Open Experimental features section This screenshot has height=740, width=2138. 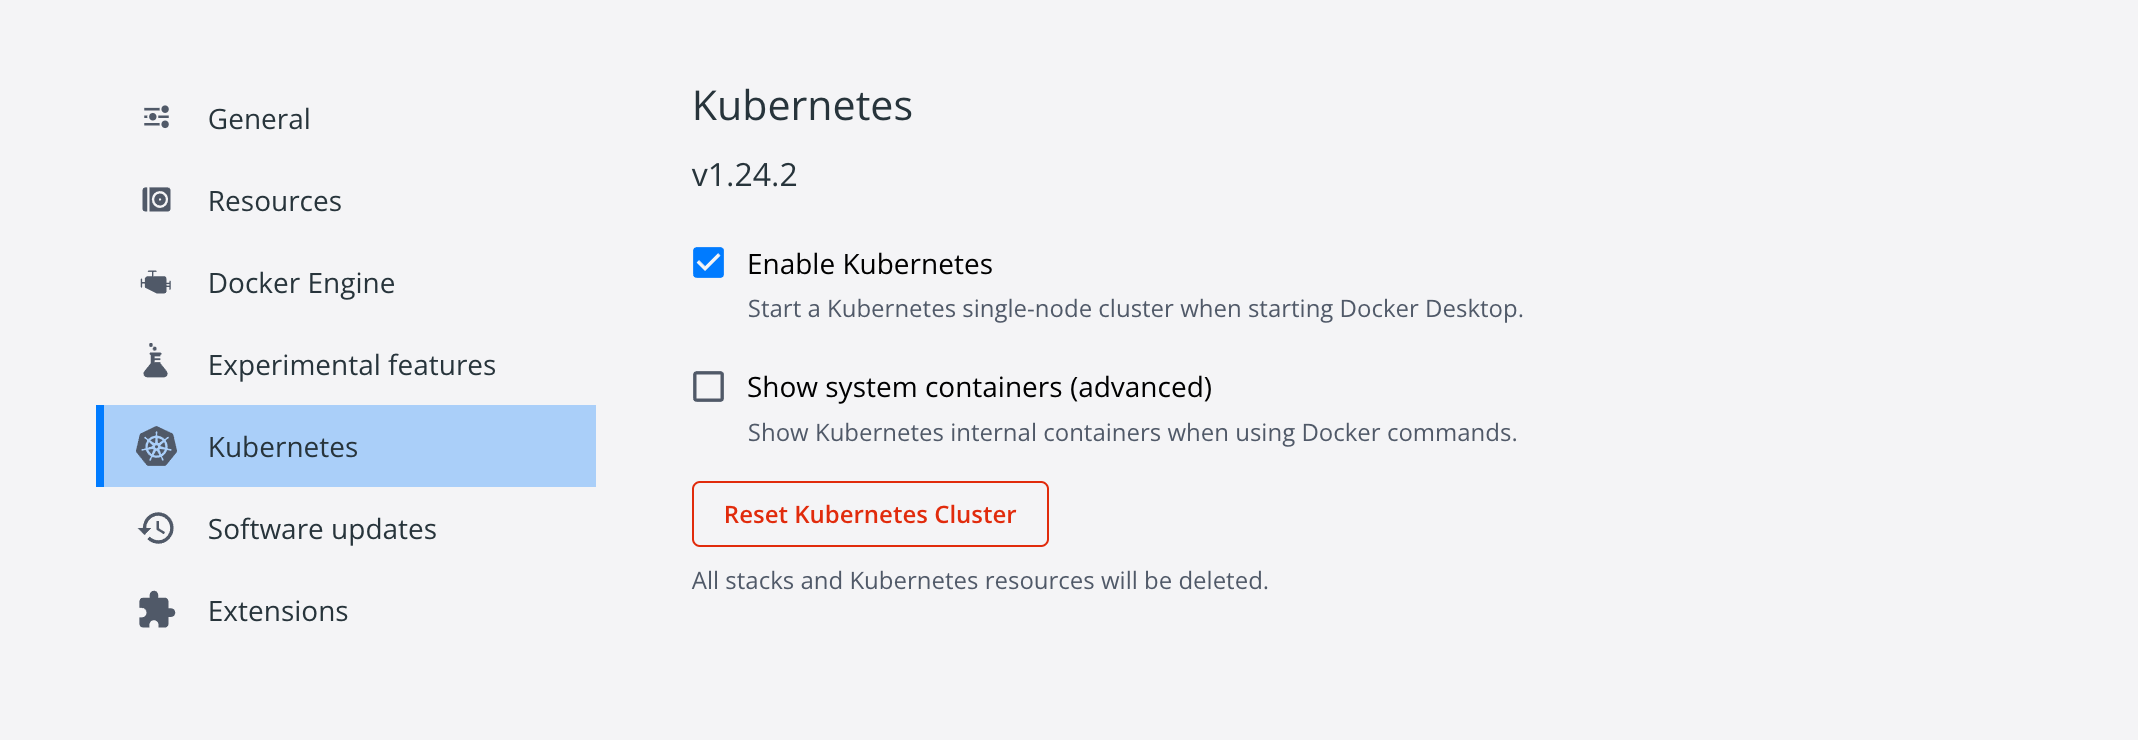pyautogui.click(x=351, y=365)
